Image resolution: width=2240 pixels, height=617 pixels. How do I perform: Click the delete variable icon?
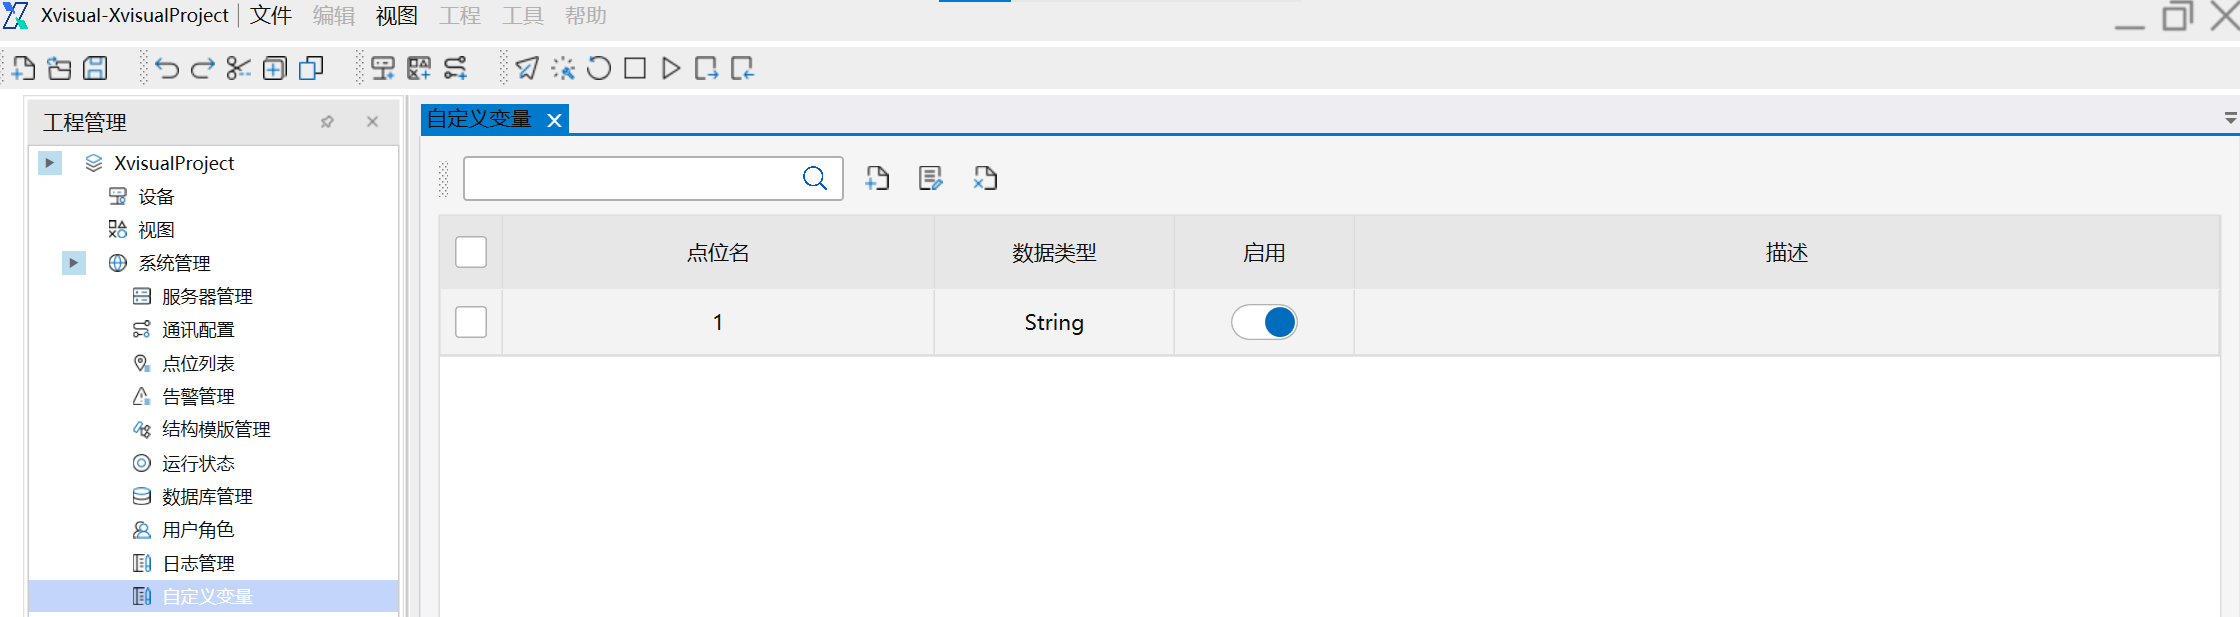point(985,178)
